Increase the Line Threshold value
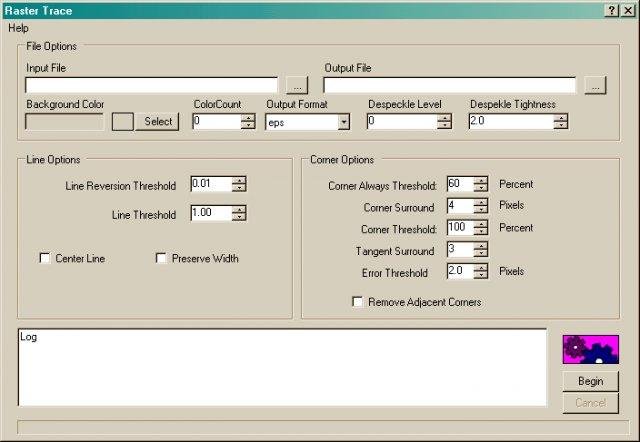 tap(239, 209)
